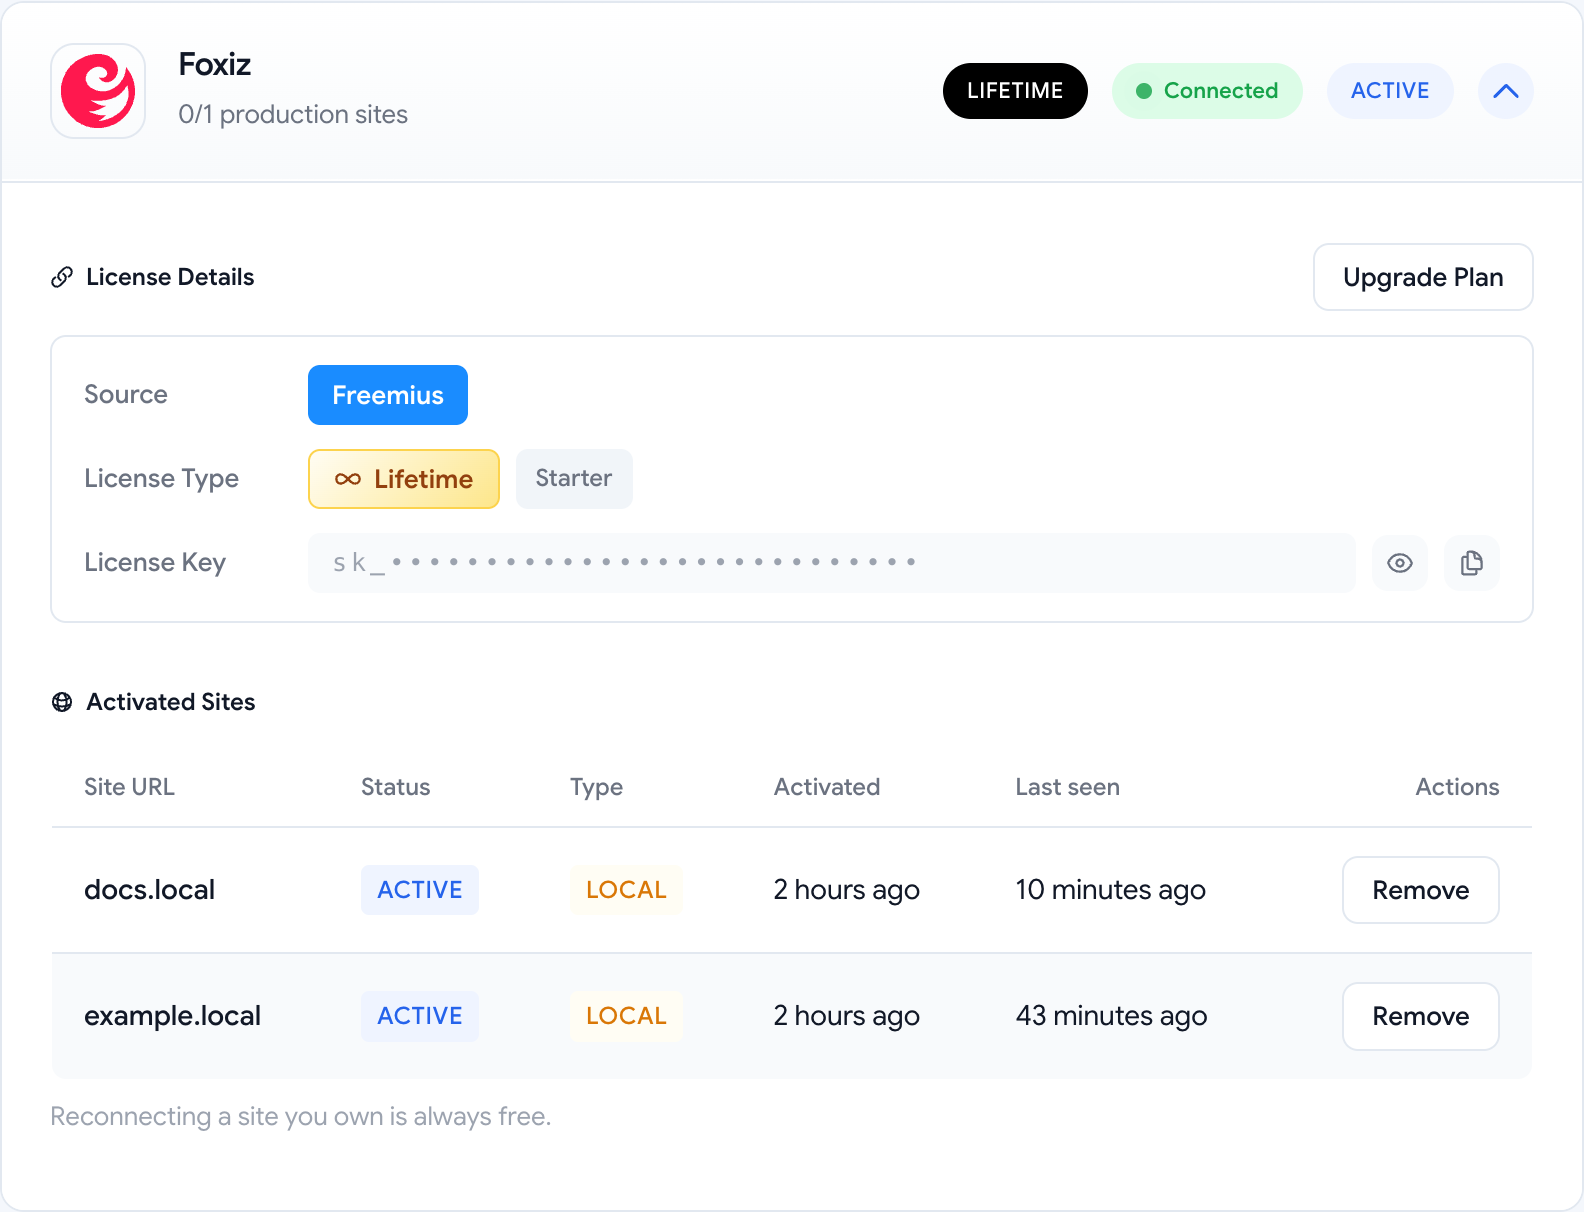This screenshot has width=1584, height=1212.
Task: Click the globe icon beside Activated Sites
Action: click(62, 702)
